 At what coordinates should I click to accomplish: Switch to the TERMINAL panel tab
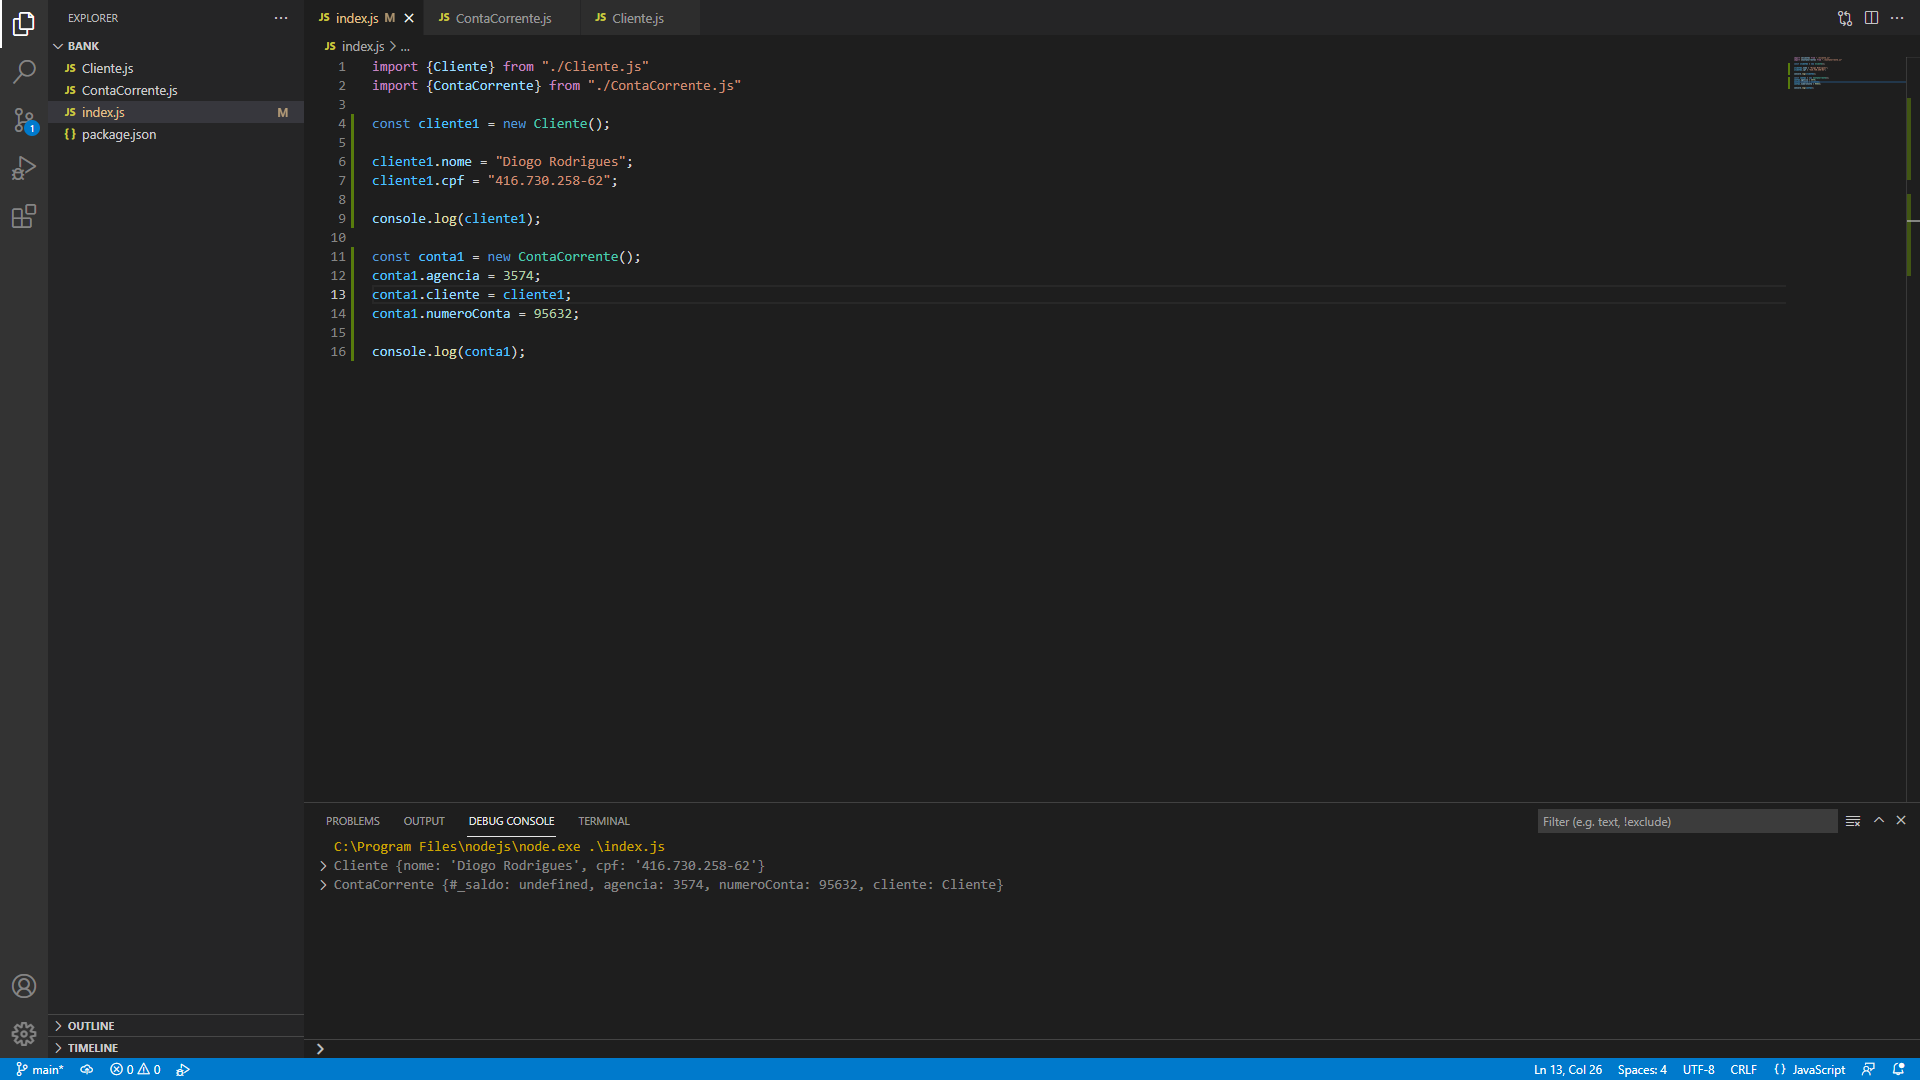pos(604,821)
